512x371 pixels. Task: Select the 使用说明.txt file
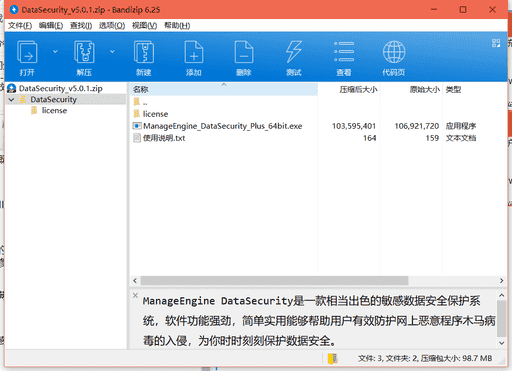click(x=164, y=138)
